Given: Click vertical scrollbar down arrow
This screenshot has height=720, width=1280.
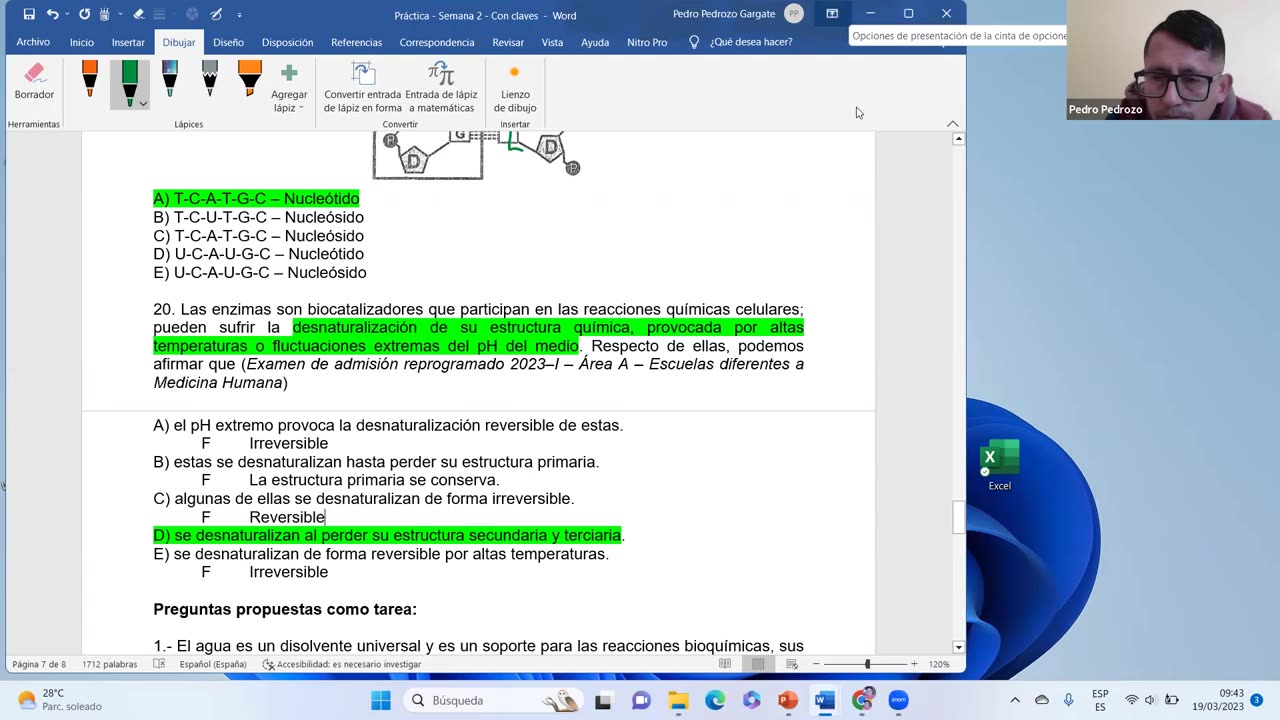Looking at the screenshot, I should click(958, 647).
